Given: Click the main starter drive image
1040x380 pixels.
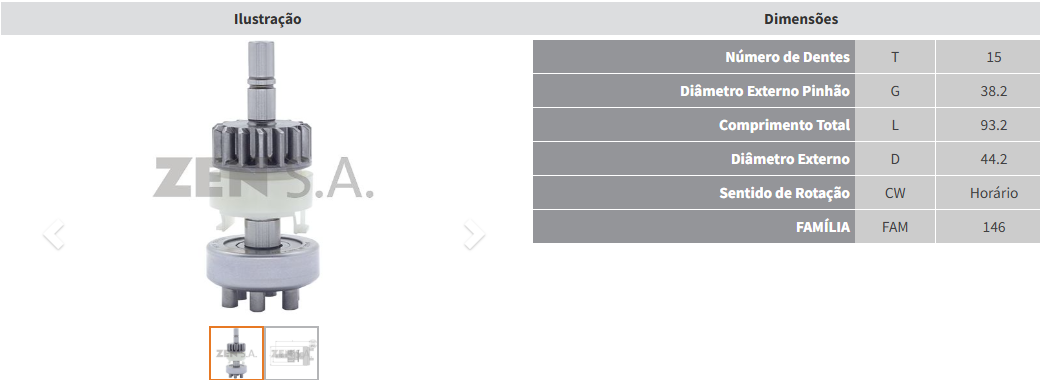Looking at the screenshot, I should (x=263, y=176).
